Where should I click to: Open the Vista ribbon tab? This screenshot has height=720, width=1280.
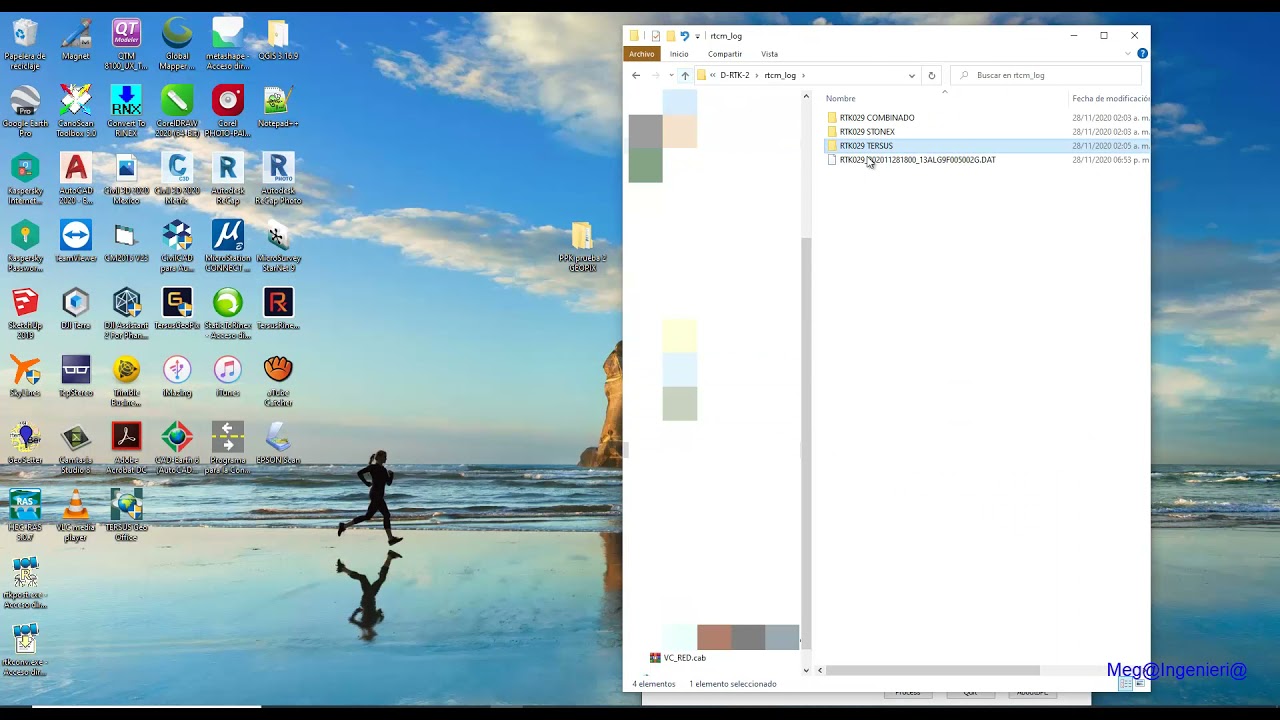pyautogui.click(x=769, y=54)
